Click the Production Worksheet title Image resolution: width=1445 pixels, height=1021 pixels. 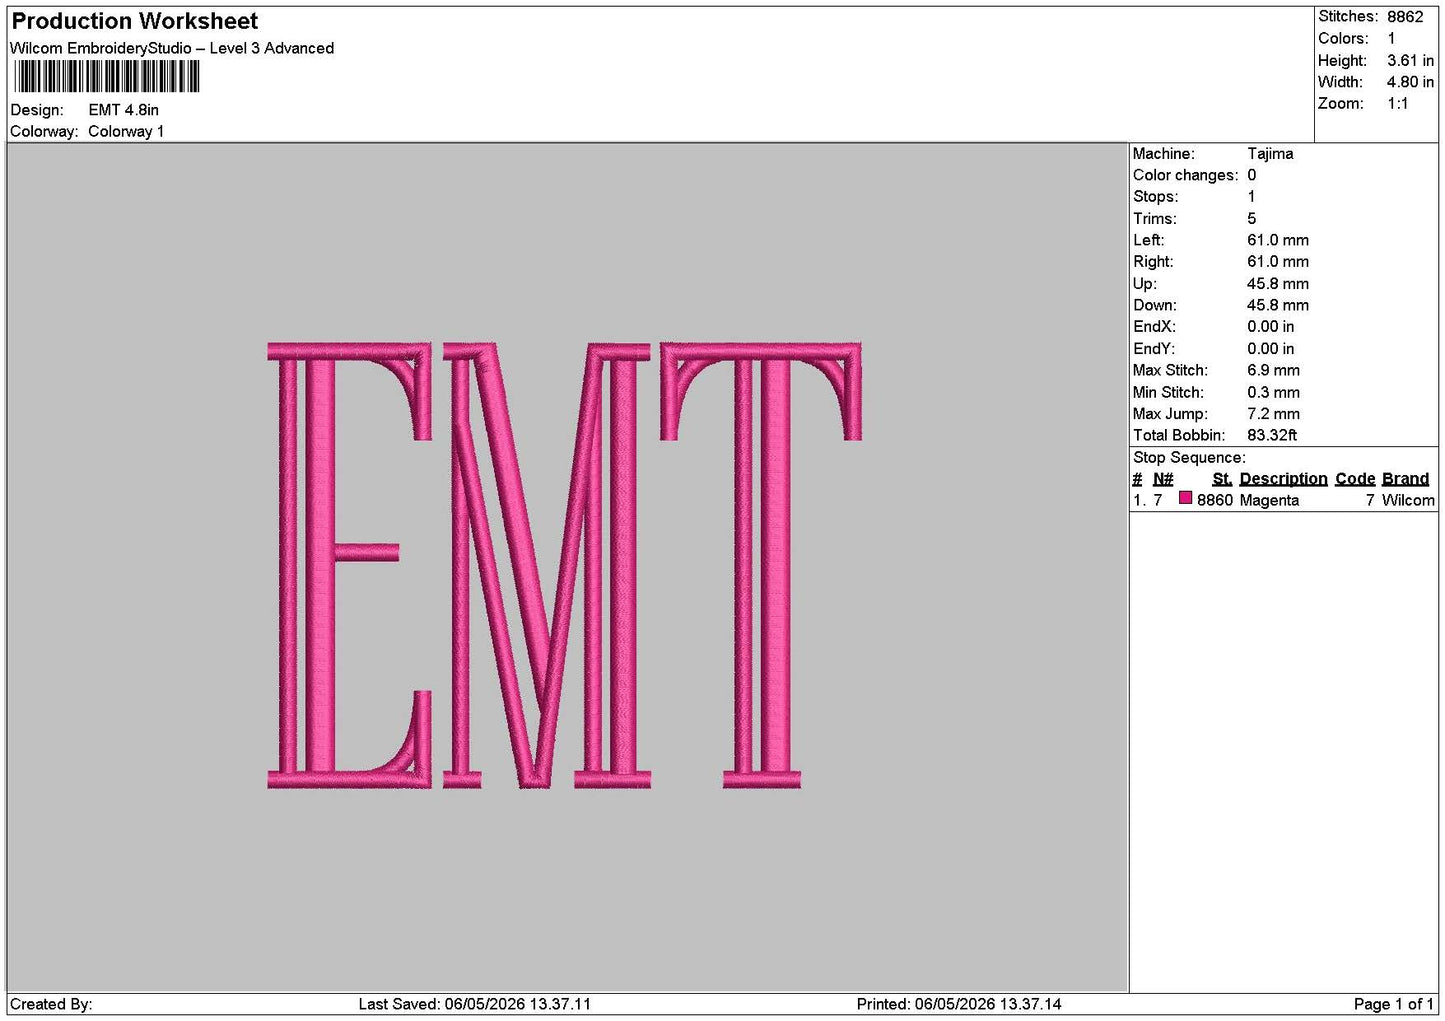point(134,21)
